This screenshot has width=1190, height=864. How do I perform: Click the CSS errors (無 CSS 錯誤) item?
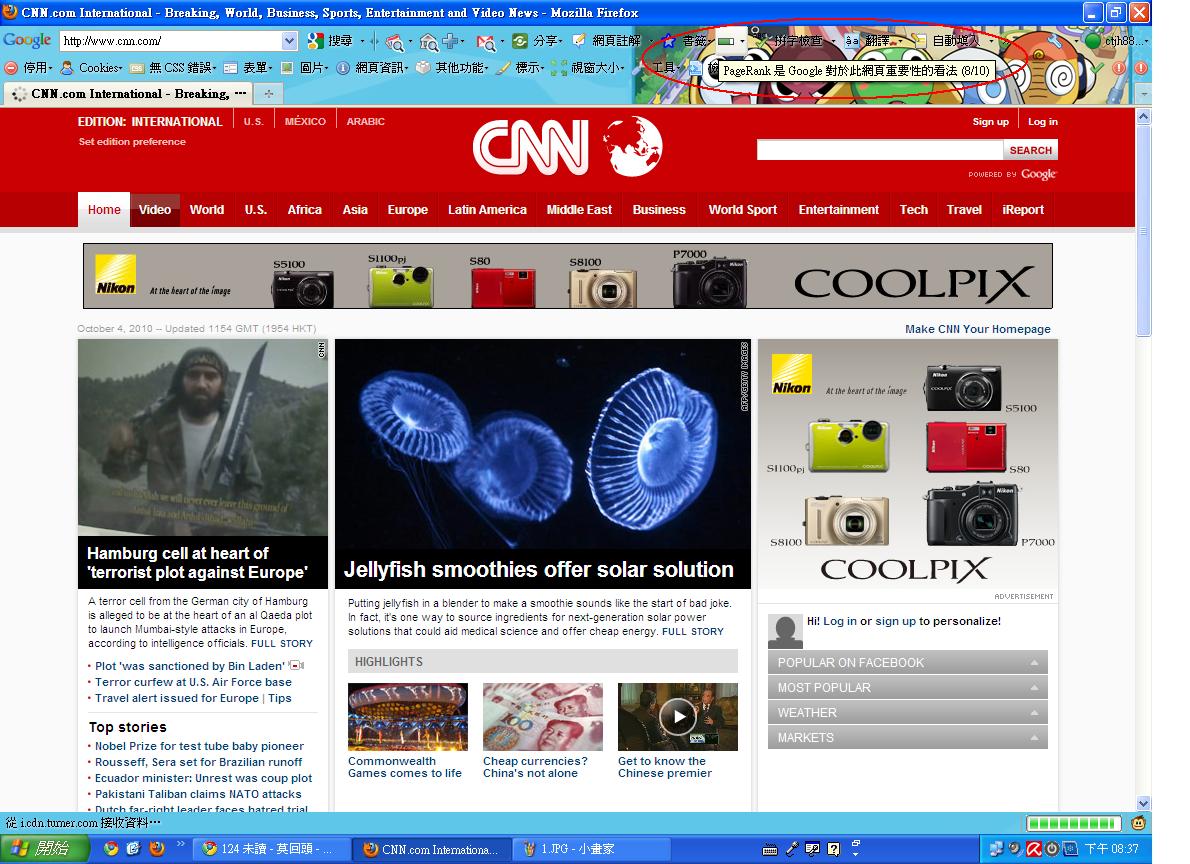172,68
